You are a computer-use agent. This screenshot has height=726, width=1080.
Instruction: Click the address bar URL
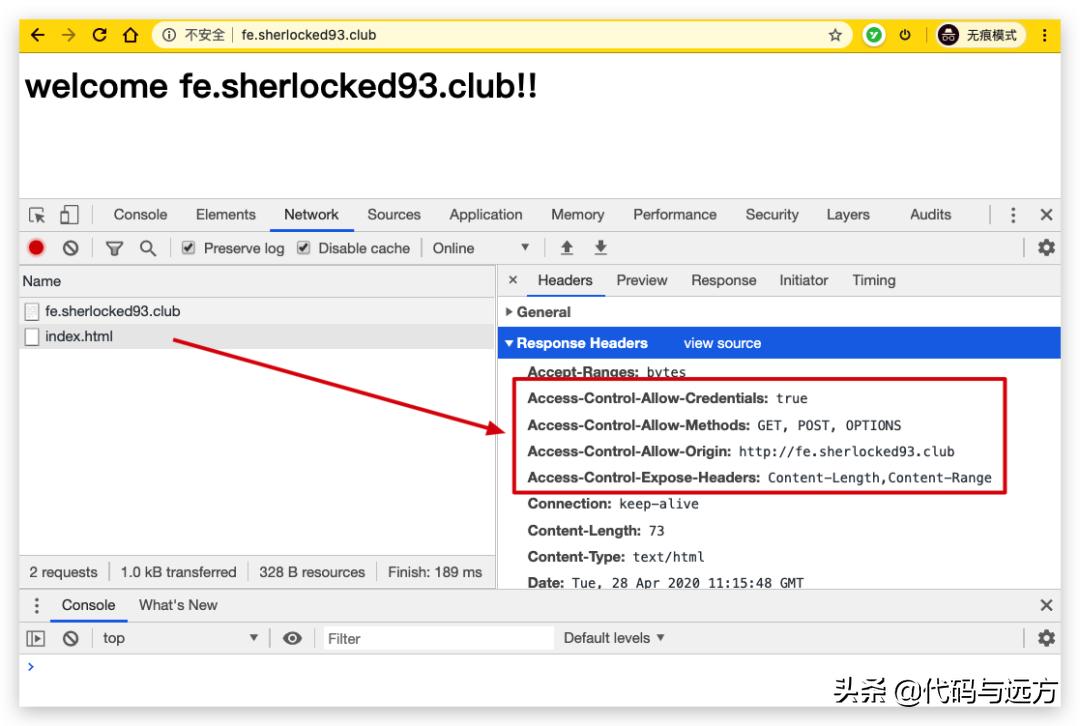309,35
